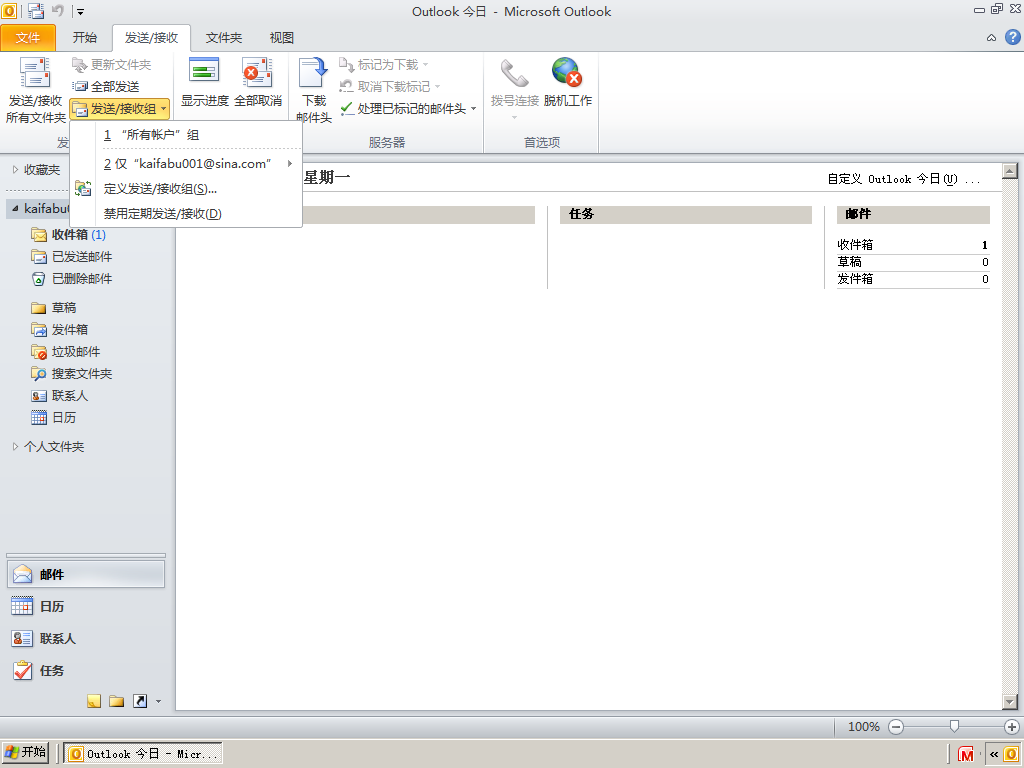Minimize the ribbon with caret icon
The width and height of the screenshot is (1024, 768).
(x=991, y=38)
